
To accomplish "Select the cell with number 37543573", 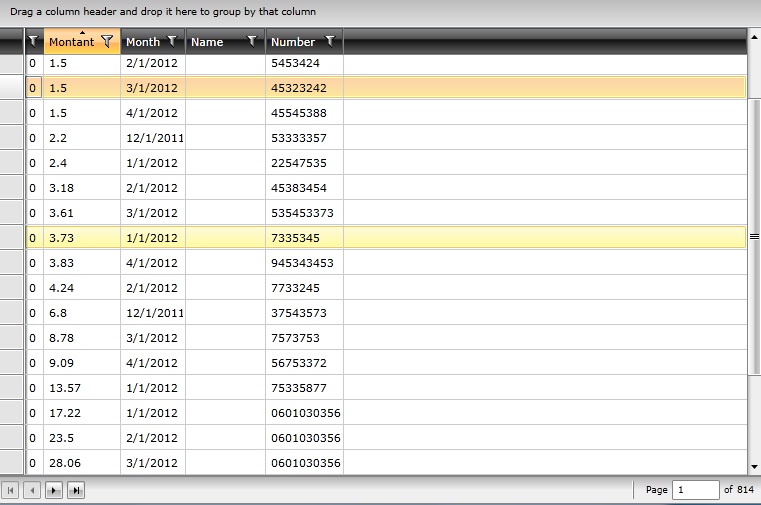I will pyautogui.click(x=304, y=313).
